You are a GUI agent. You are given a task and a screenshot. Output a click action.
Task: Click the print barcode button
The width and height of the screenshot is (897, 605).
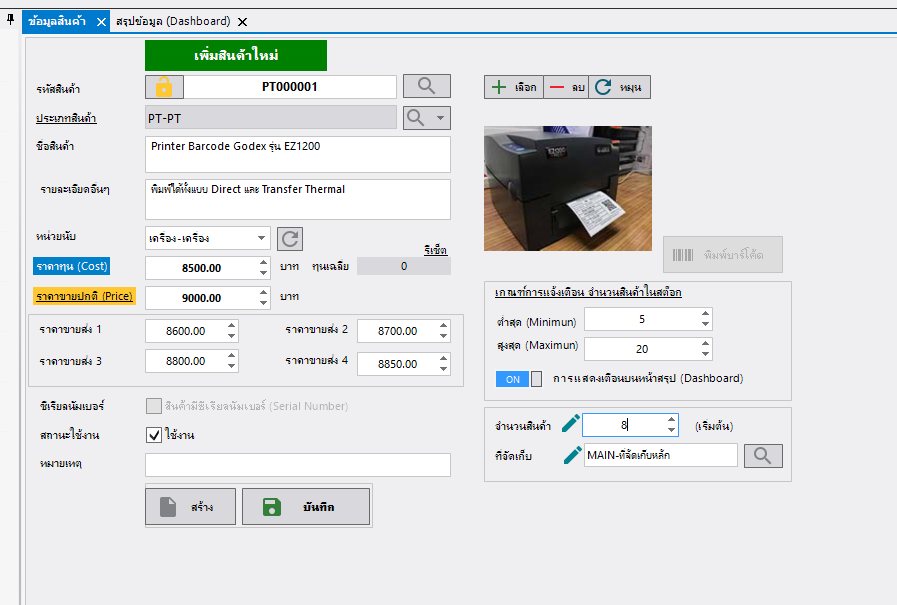(723, 254)
